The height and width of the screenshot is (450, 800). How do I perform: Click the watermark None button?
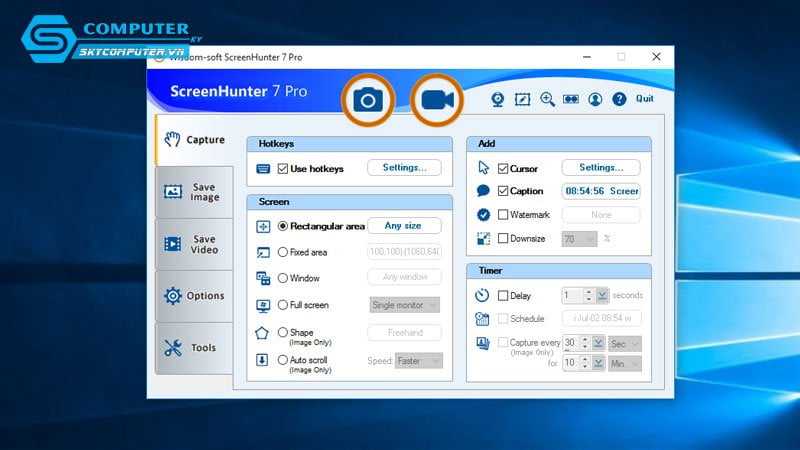[x=601, y=215]
